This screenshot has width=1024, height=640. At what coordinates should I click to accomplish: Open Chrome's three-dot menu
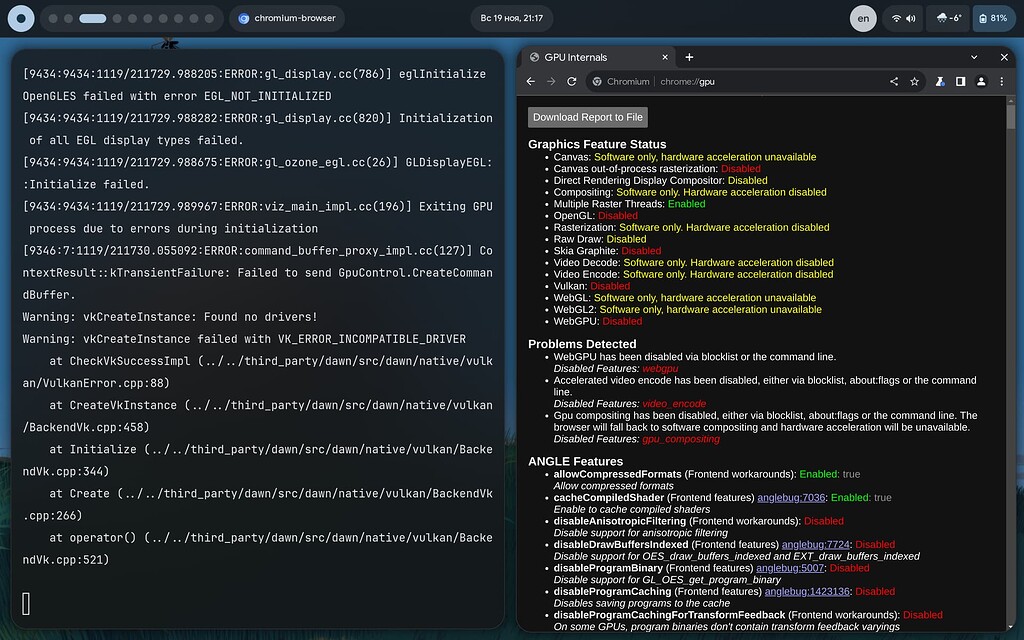click(1003, 81)
